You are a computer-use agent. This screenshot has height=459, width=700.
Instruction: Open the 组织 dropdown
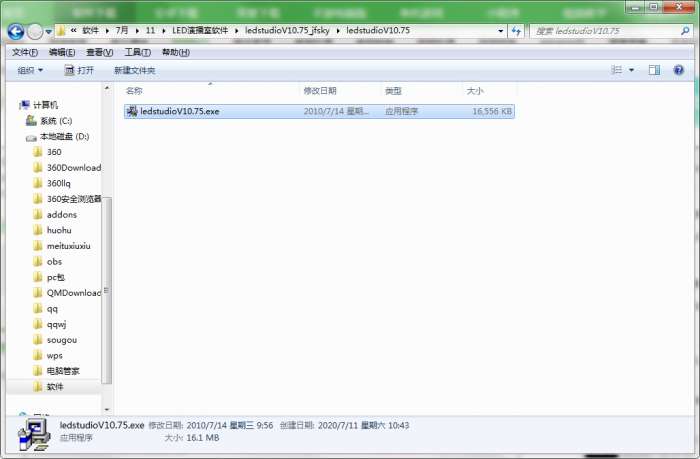(30, 70)
